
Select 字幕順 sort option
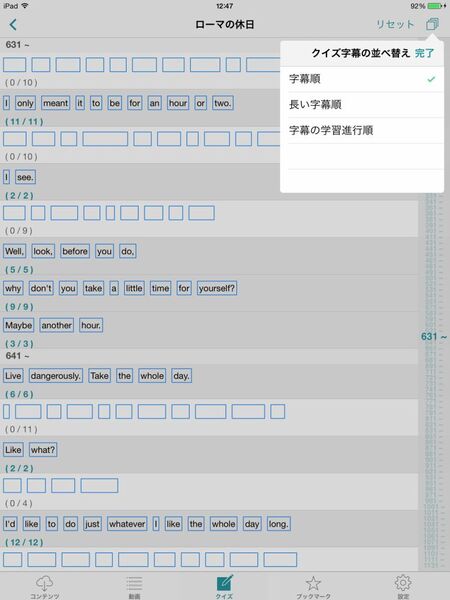(x=362, y=79)
